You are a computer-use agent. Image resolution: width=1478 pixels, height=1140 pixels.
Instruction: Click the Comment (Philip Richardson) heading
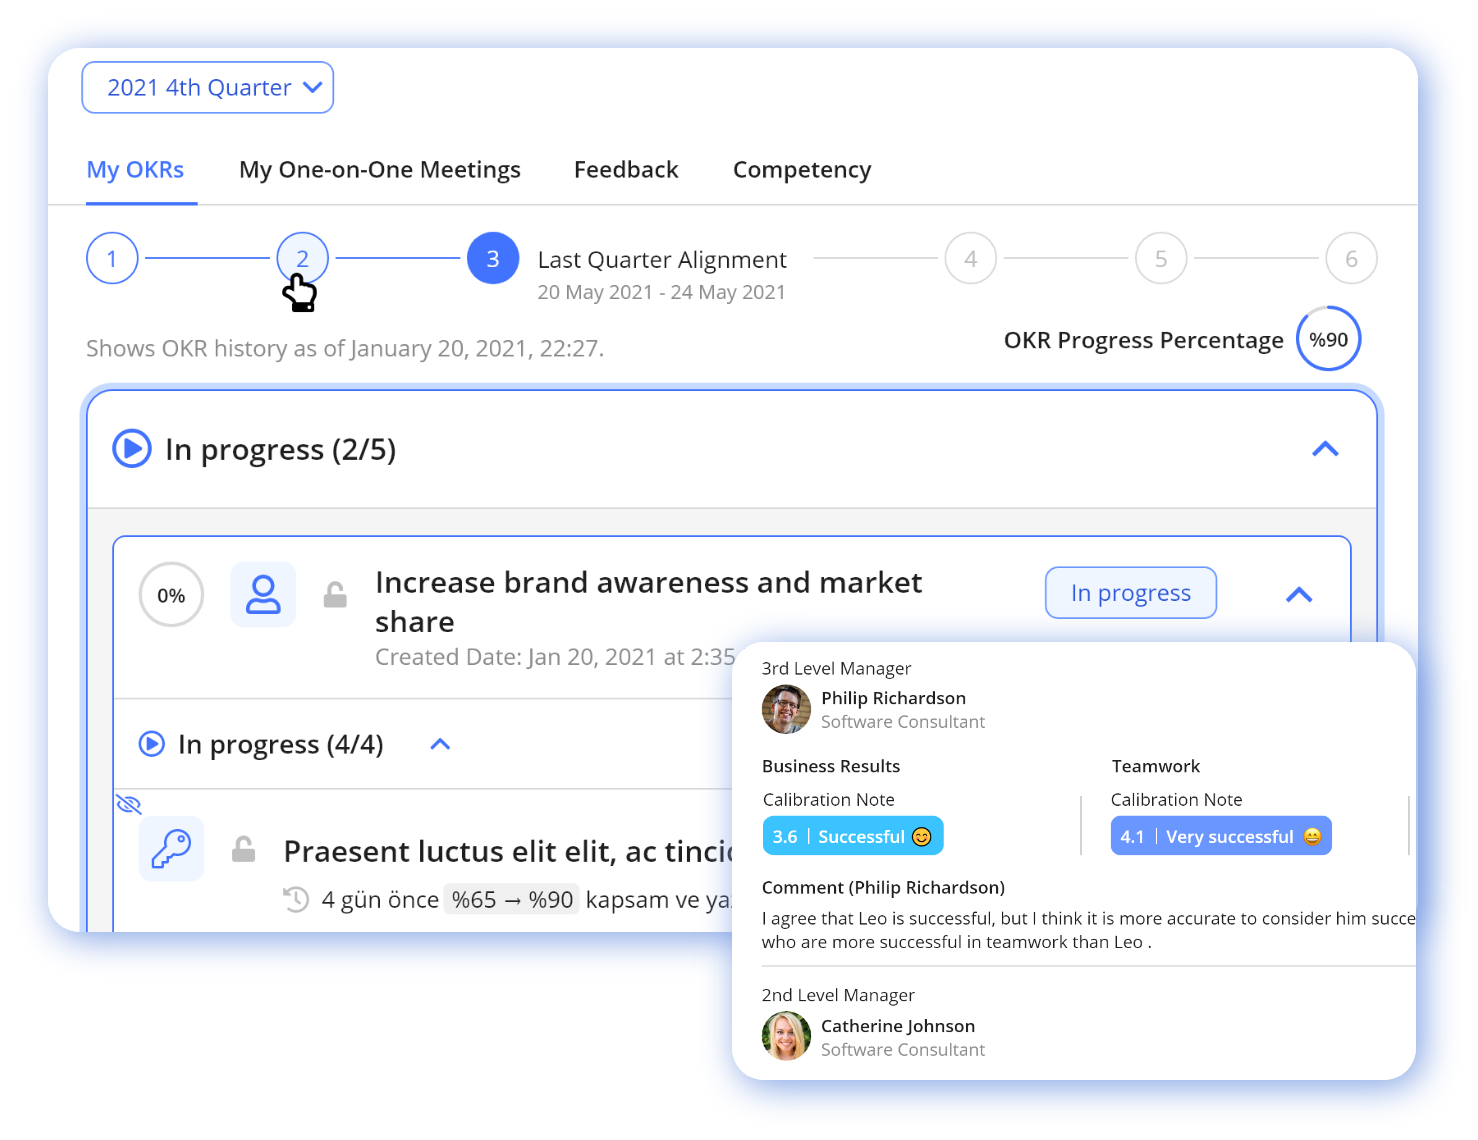[x=883, y=888]
